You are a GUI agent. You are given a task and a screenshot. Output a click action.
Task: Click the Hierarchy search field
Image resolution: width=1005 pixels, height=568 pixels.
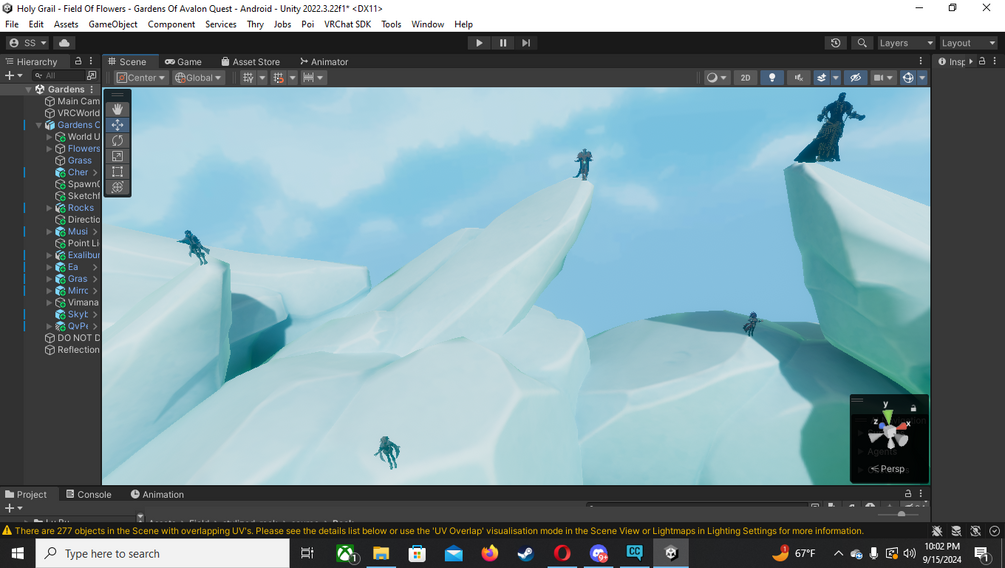point(58,76)
